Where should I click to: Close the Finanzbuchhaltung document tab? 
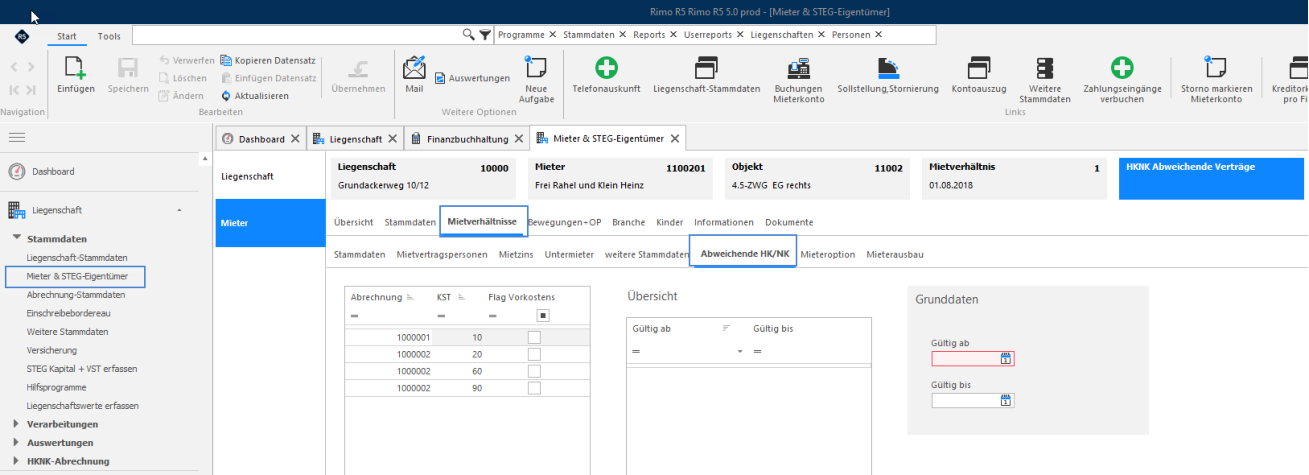click(519, 139)
